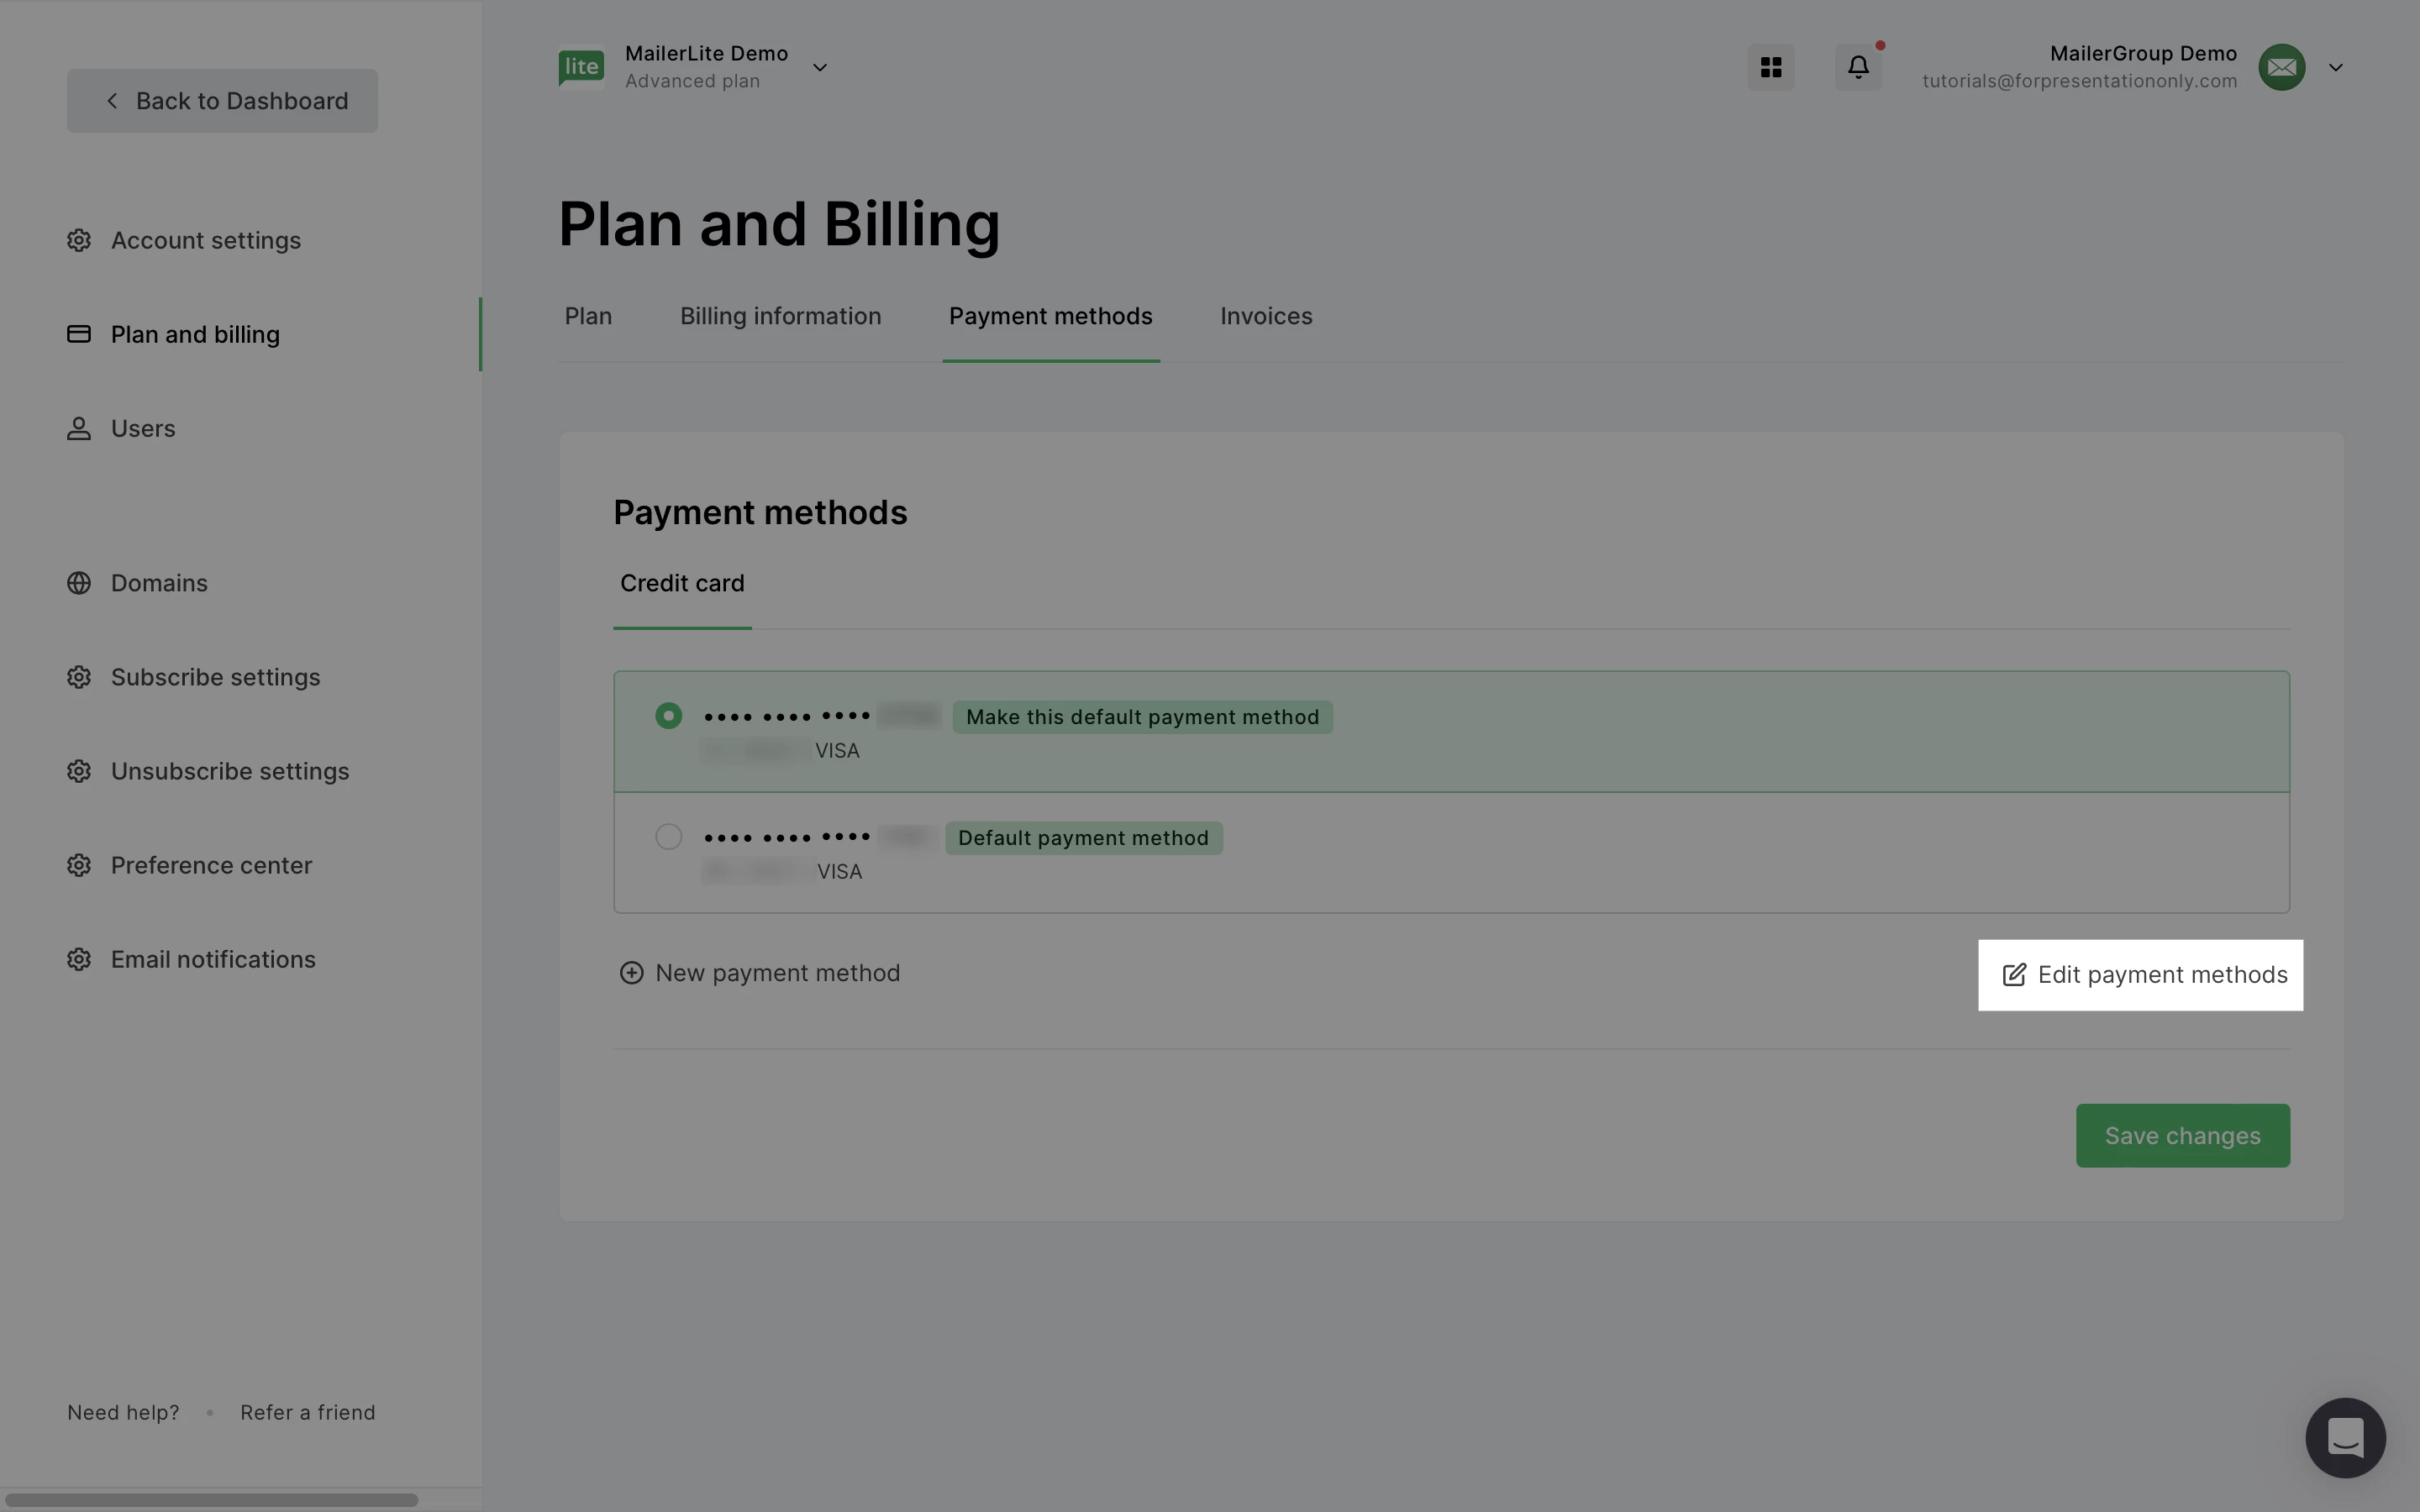The width and height of the screenshot is (2420, 1512).
Task: Select the first VISA card radio button
Action: (x=668, y=716)
